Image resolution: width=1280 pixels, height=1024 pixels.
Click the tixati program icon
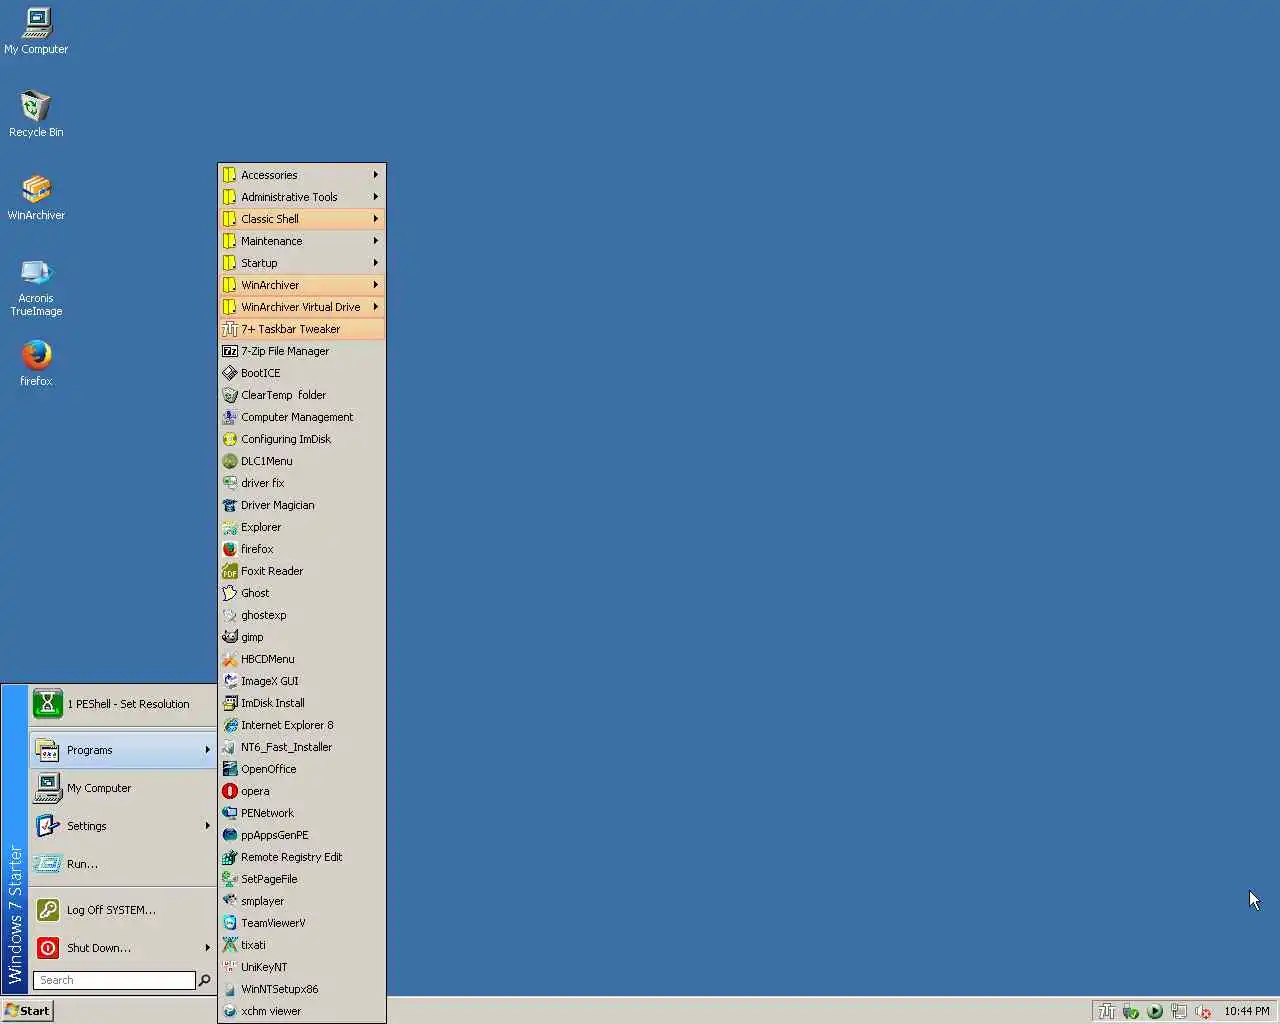pos(230,945)
